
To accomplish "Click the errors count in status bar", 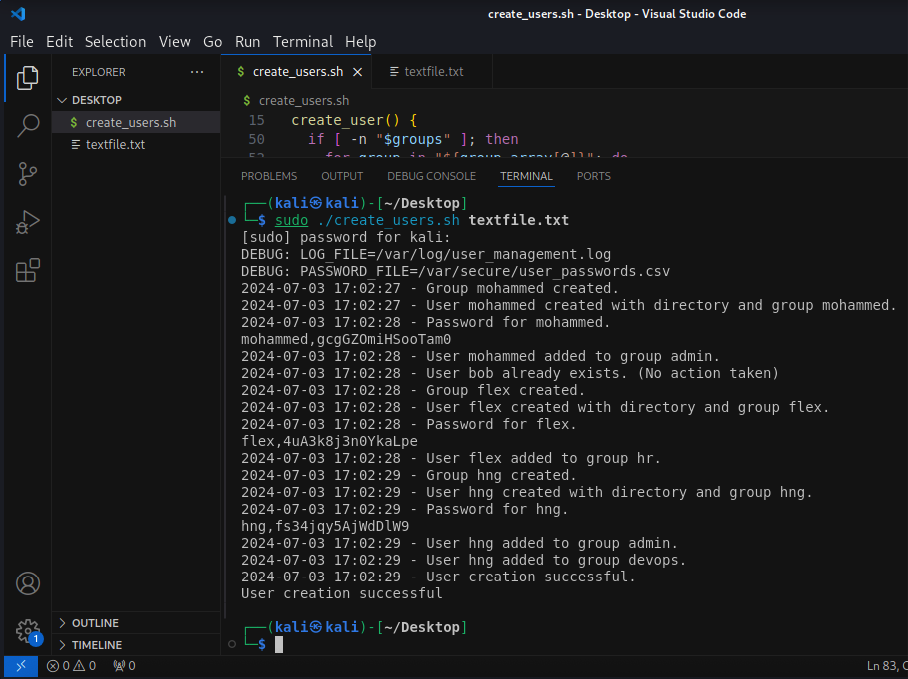I will click(x=58, y=666).
